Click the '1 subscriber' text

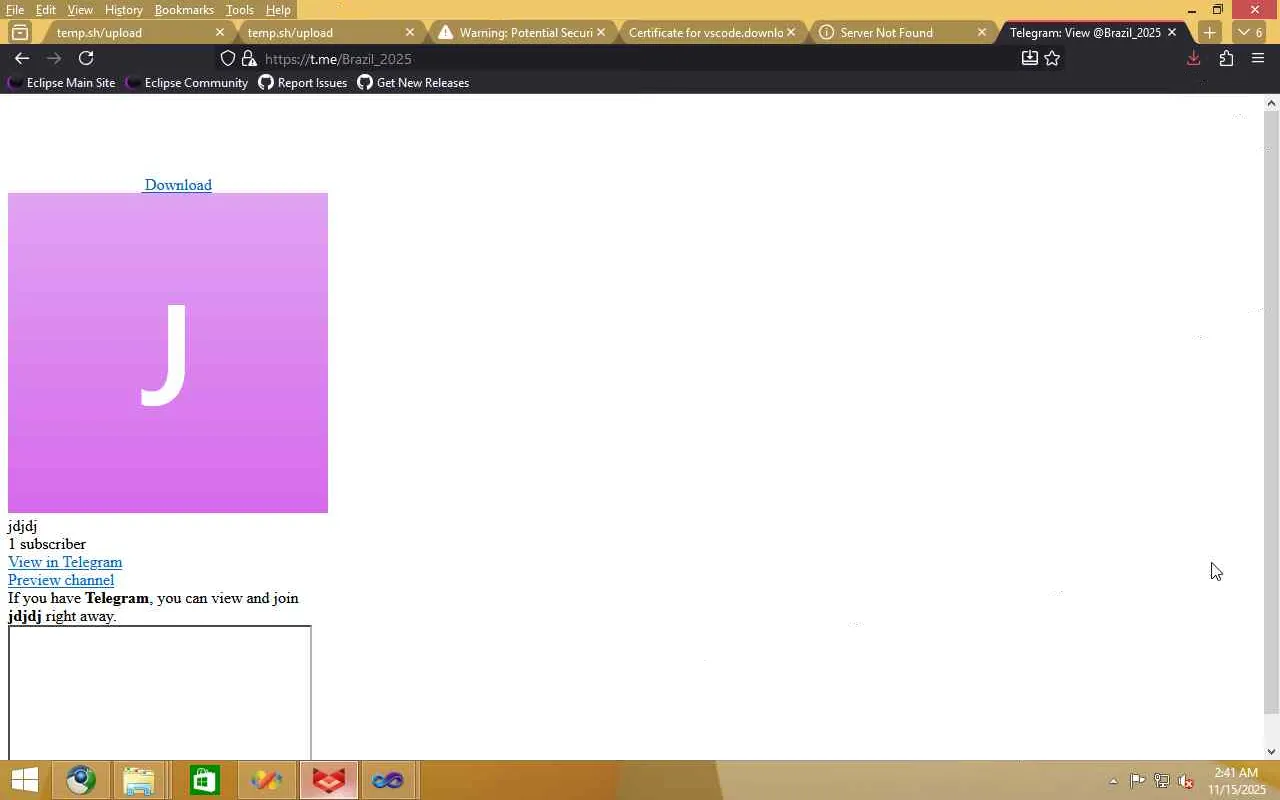(x=47, y=544)
